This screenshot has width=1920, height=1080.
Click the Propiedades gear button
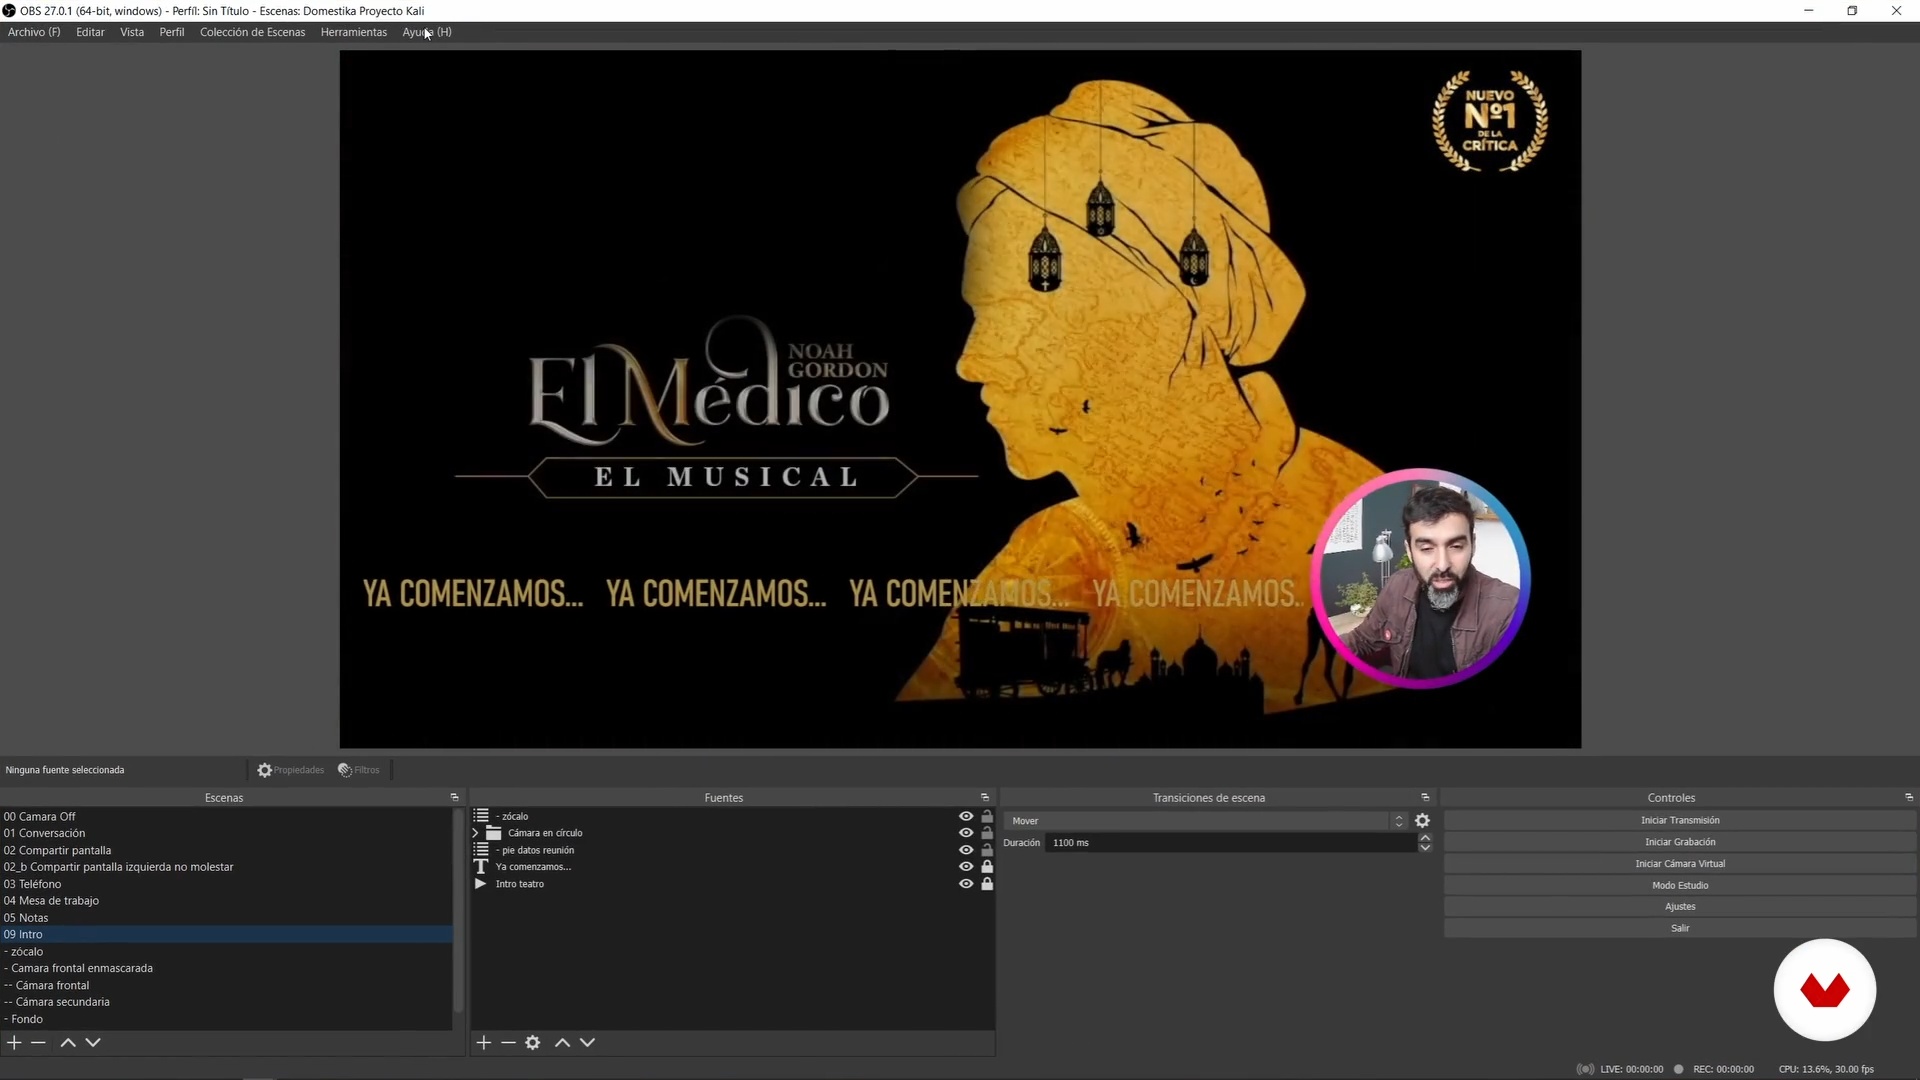[290, 770]
